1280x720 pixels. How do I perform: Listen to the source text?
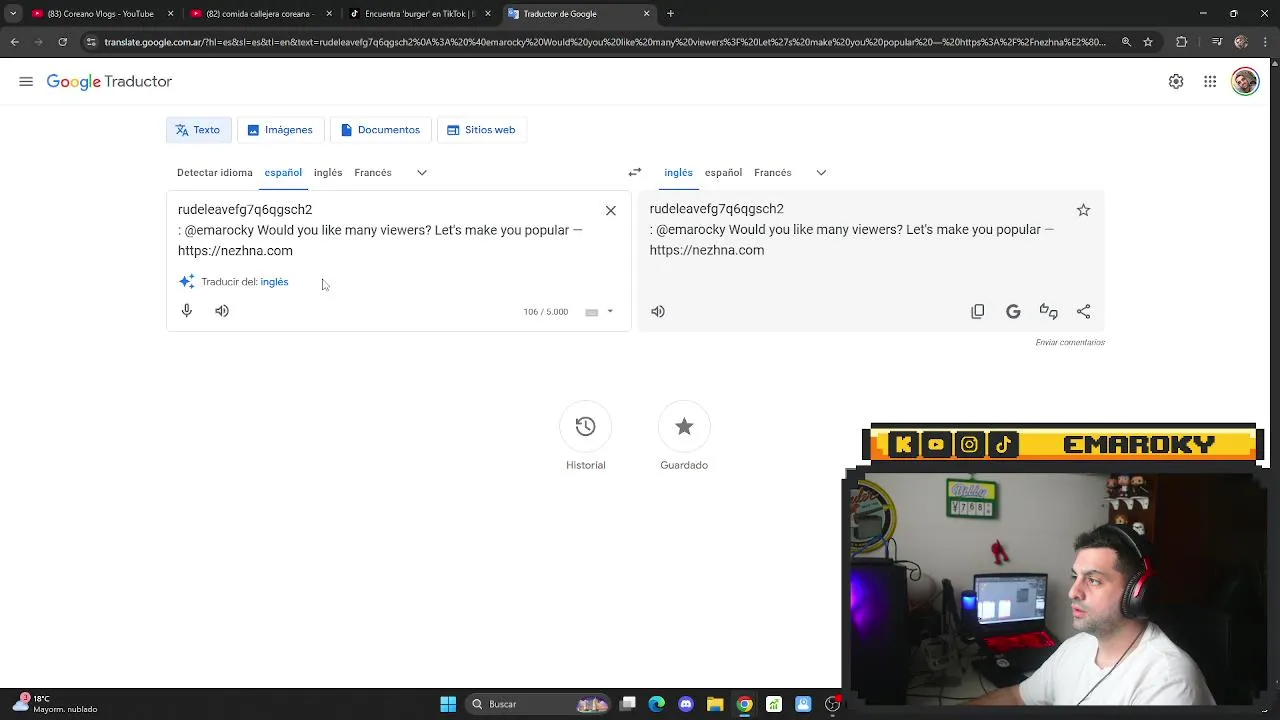pyautogui.click(x=222, y=311)
